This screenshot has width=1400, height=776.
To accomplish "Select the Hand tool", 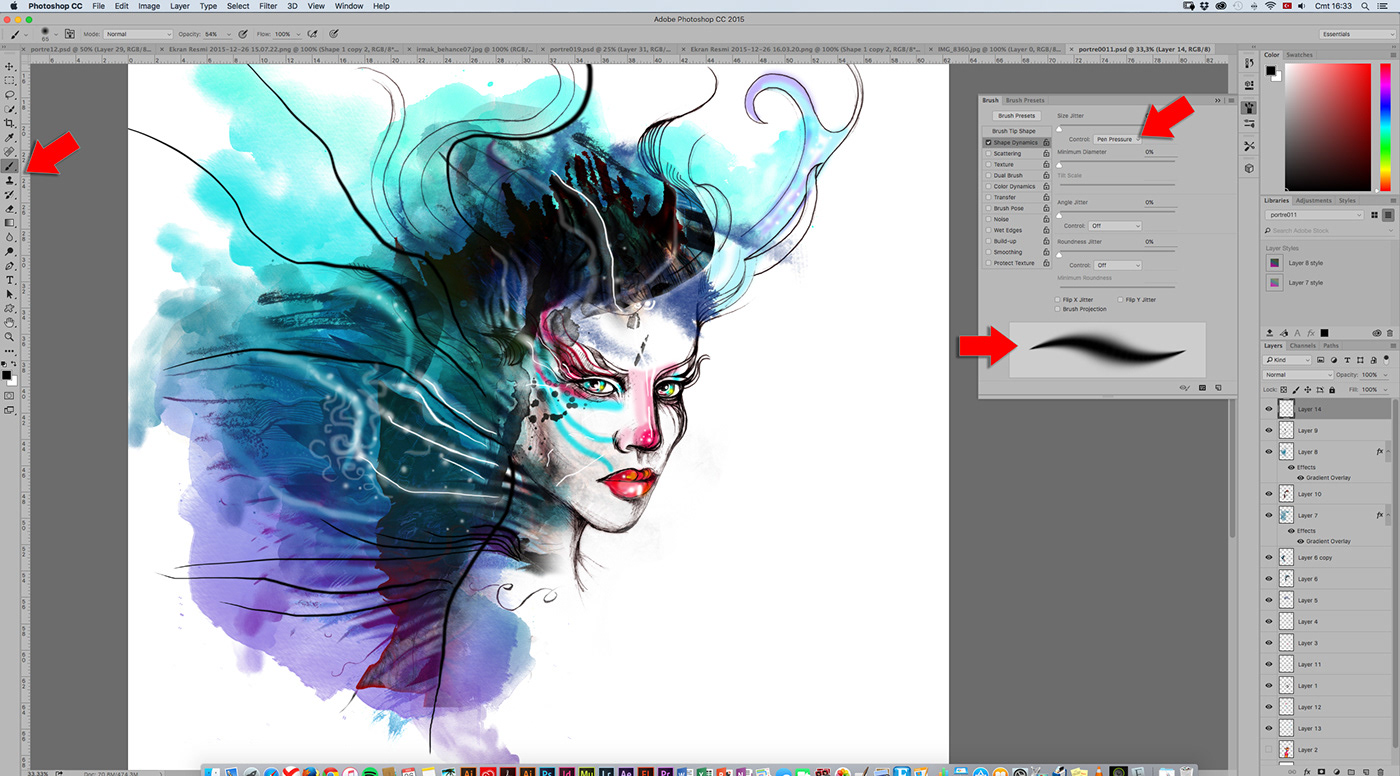I will (x=10, y=323).
